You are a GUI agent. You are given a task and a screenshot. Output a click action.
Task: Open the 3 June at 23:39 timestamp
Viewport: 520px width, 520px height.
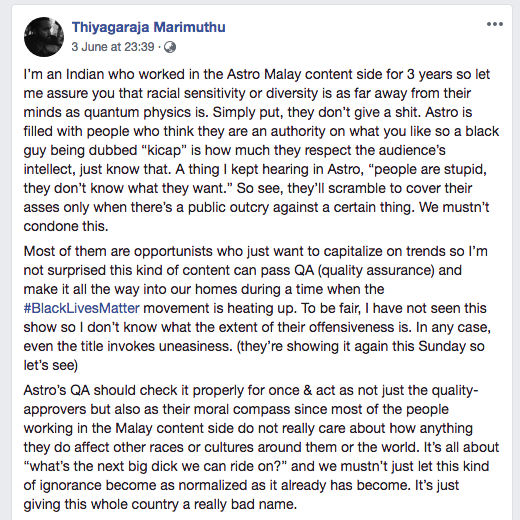[113, 47]
